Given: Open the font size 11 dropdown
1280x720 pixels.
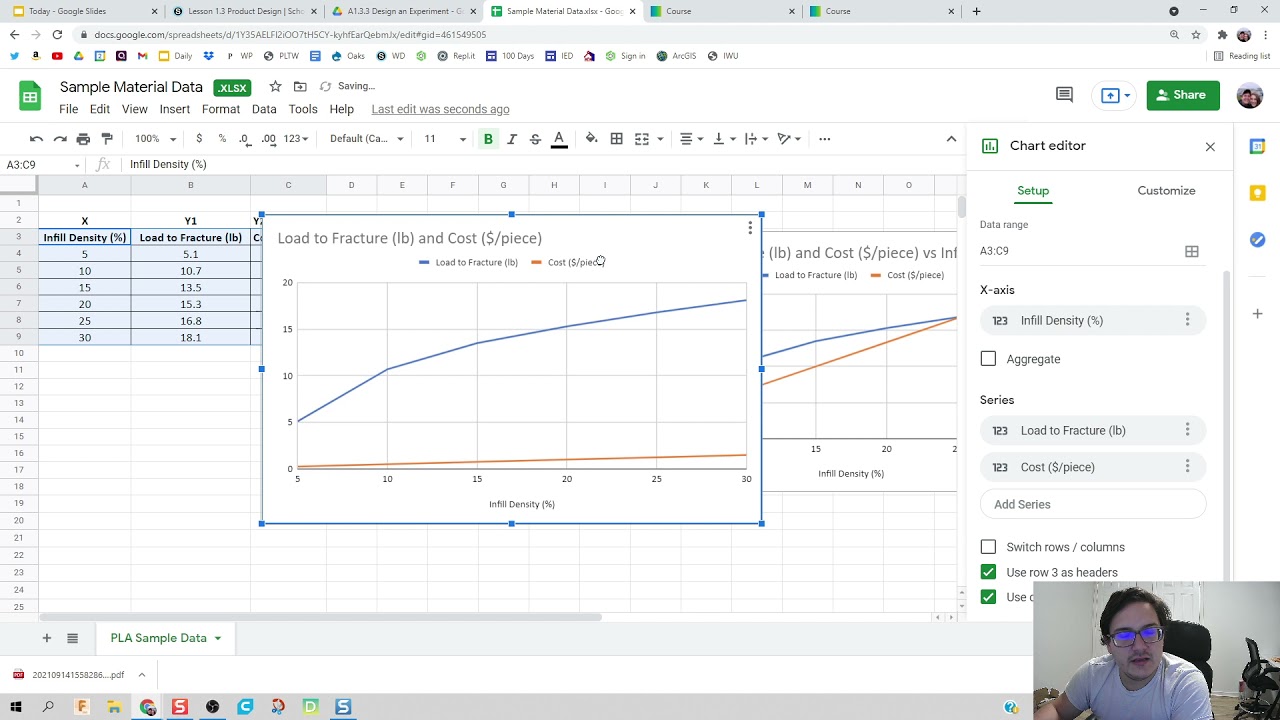Looking at the screenshot, I should point(444,139).
